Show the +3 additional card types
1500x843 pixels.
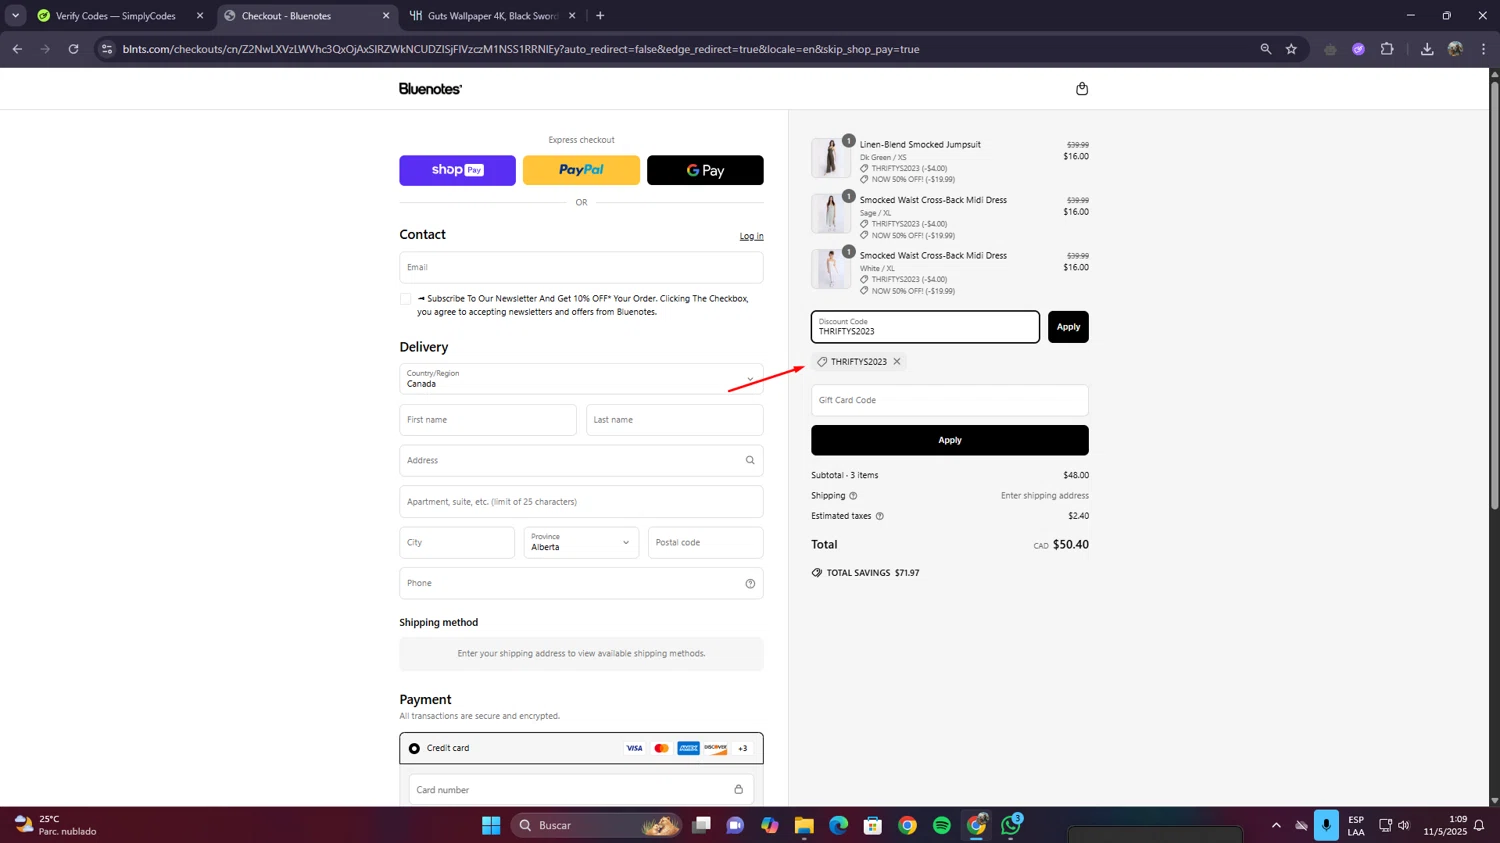(x=742, y=748)
